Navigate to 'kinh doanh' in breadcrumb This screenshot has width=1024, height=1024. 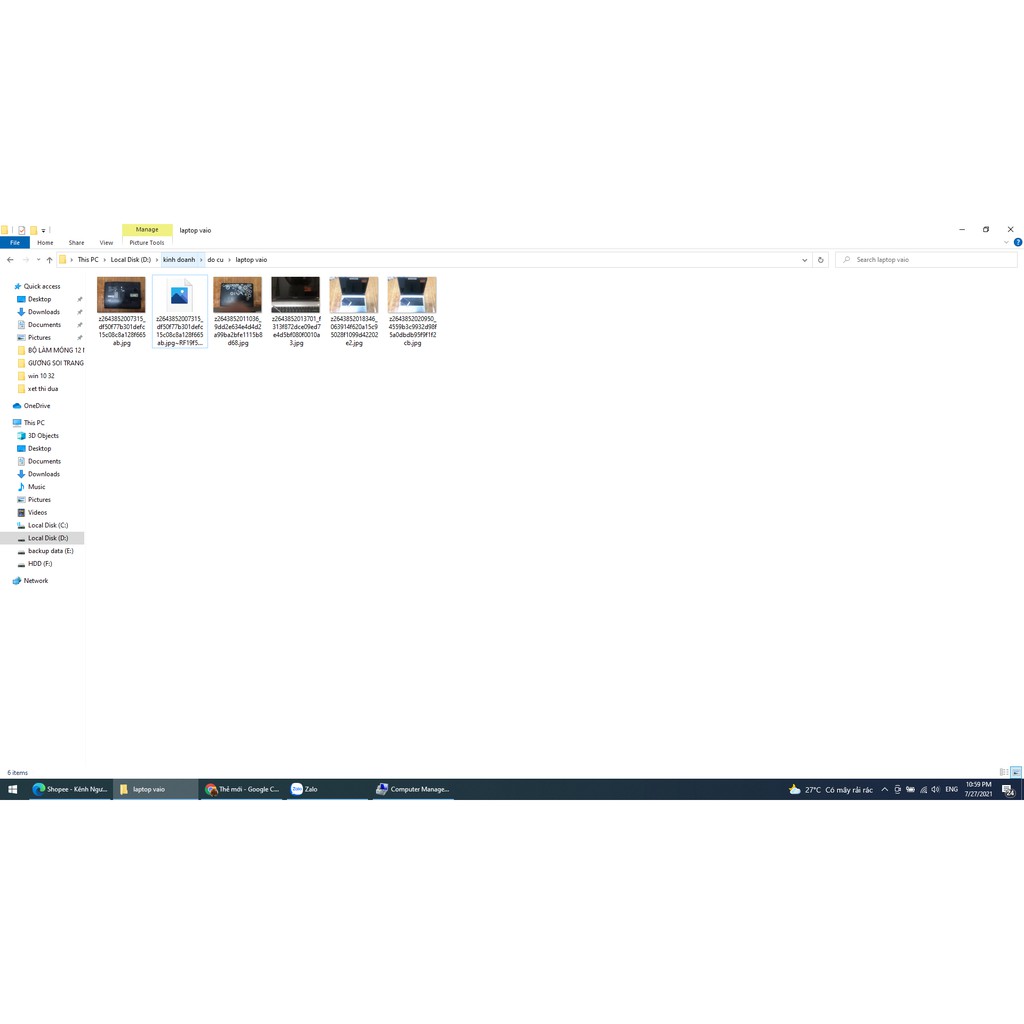(179, 260)
